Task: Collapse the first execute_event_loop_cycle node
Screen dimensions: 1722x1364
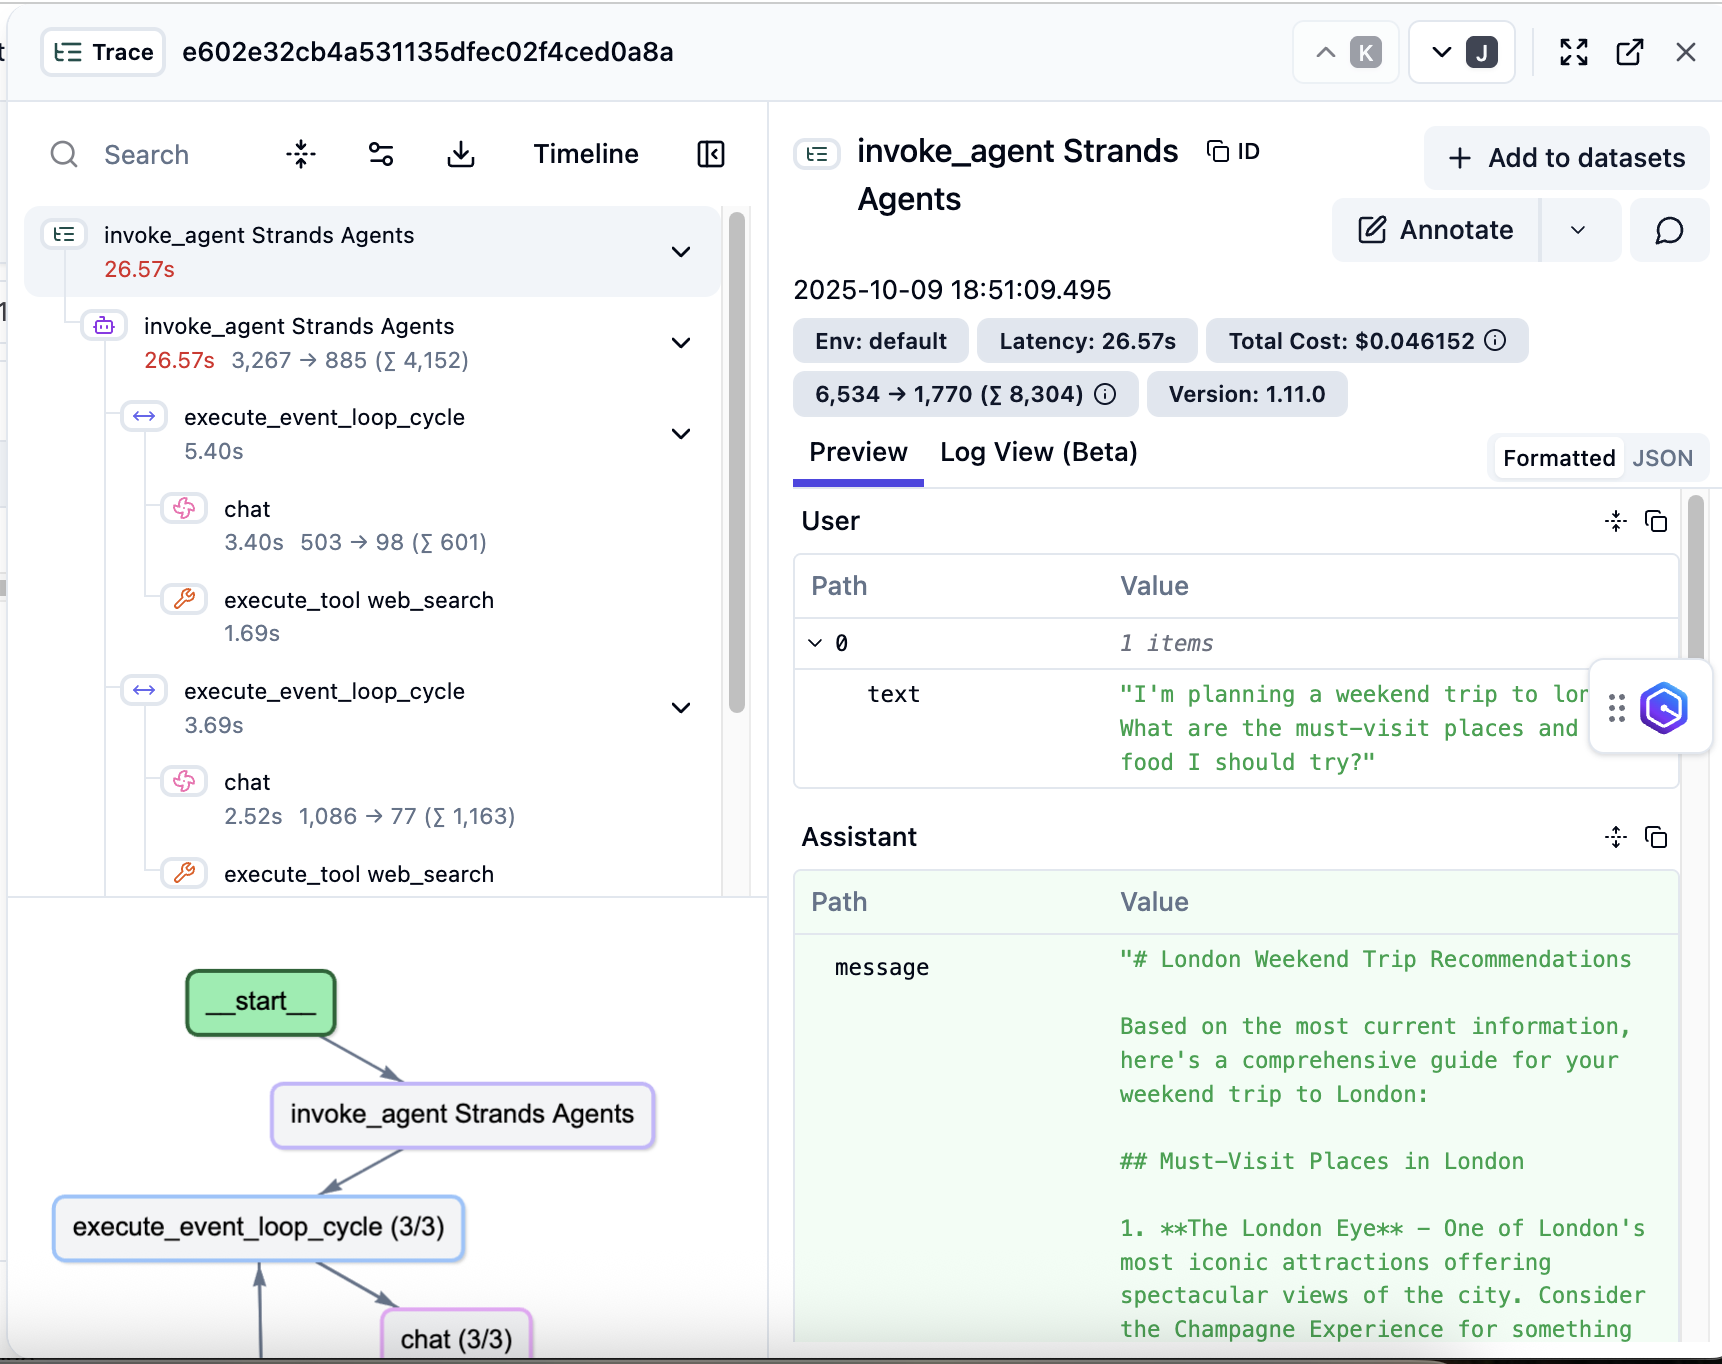Action: (x=681, y=434)
